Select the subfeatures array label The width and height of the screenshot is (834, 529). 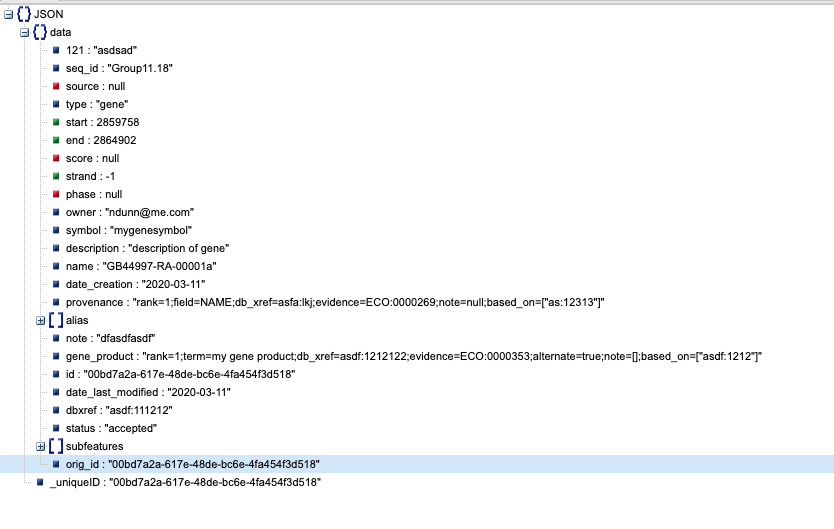[x=94, y=447]
